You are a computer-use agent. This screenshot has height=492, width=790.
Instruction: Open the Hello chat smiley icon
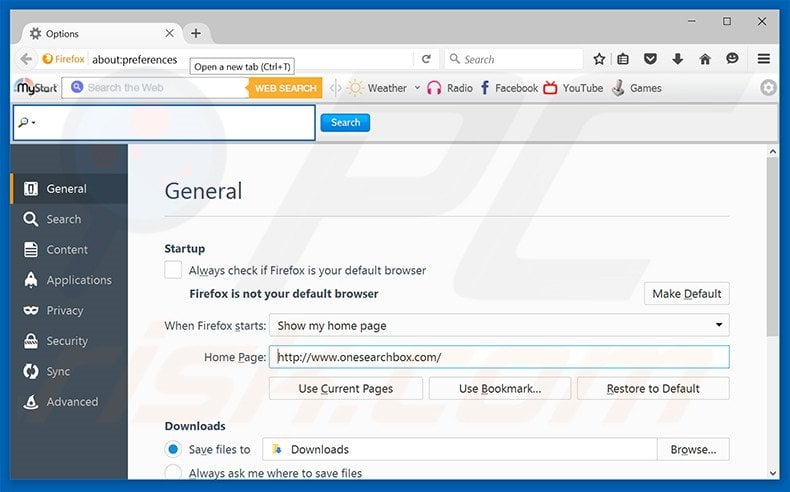[x=732, y=59]
